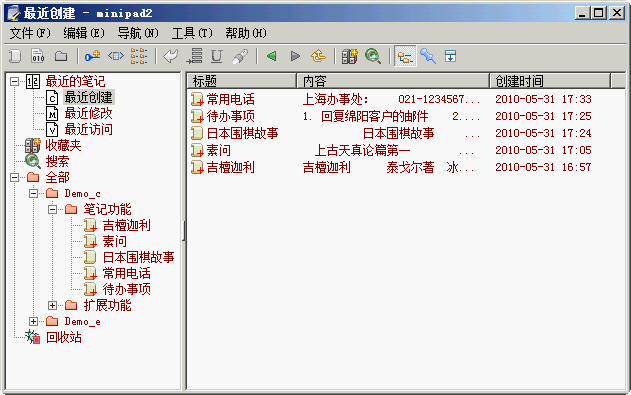Navigate forward with the gray right arrow
The height and width of the screenshot is (395, 631).
[295, 56]
